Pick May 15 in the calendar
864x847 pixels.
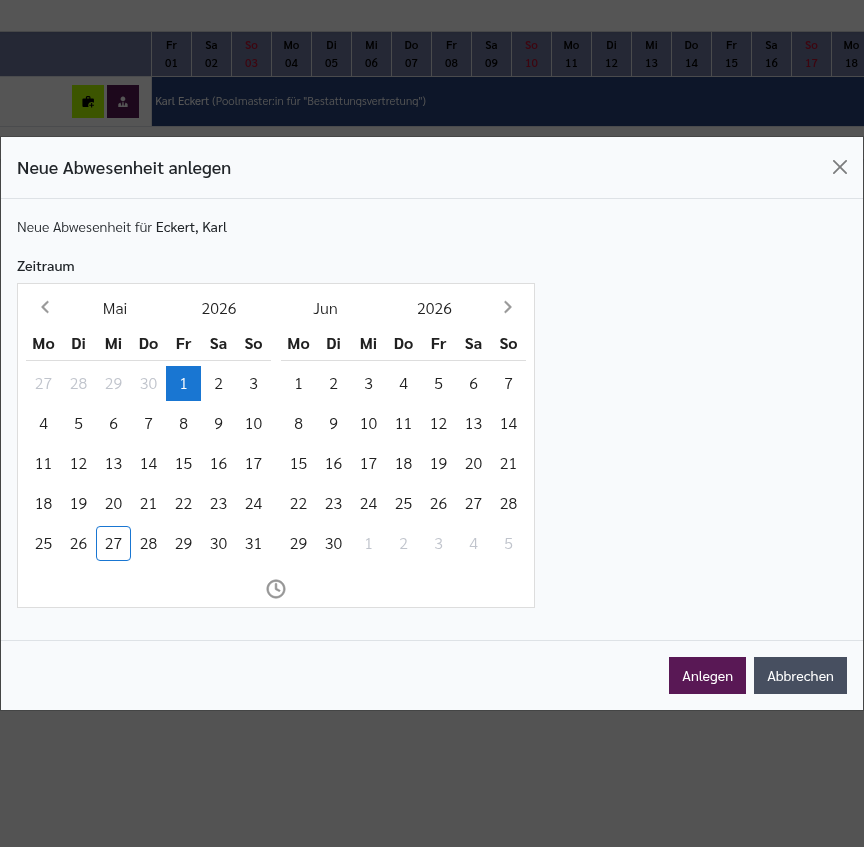183,463
